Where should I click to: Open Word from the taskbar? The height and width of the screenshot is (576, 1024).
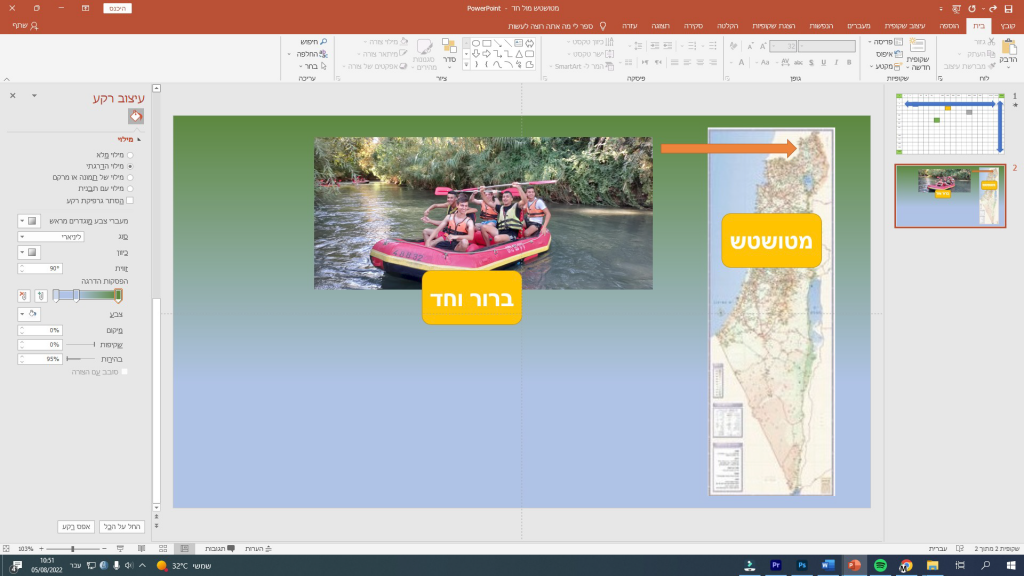click(828, 566)
